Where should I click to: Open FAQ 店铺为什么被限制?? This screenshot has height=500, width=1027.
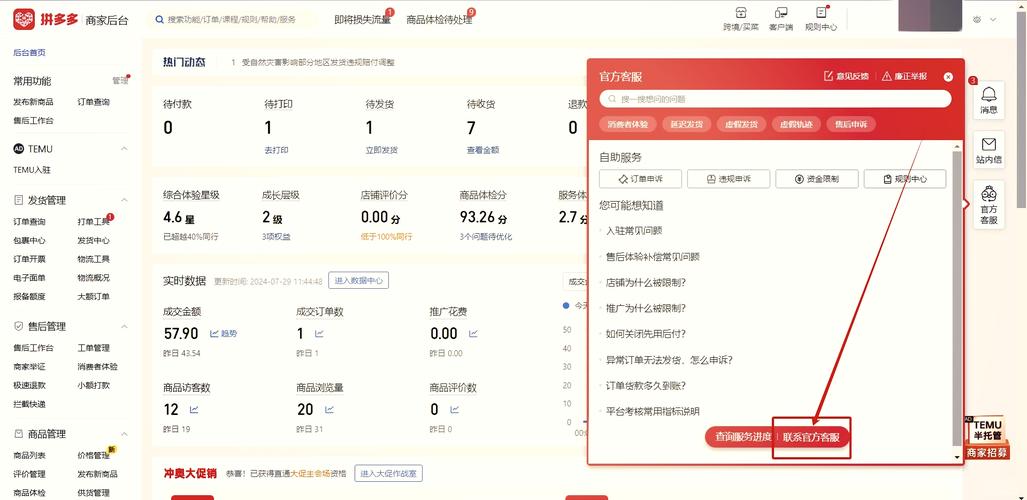coord(646,282)
